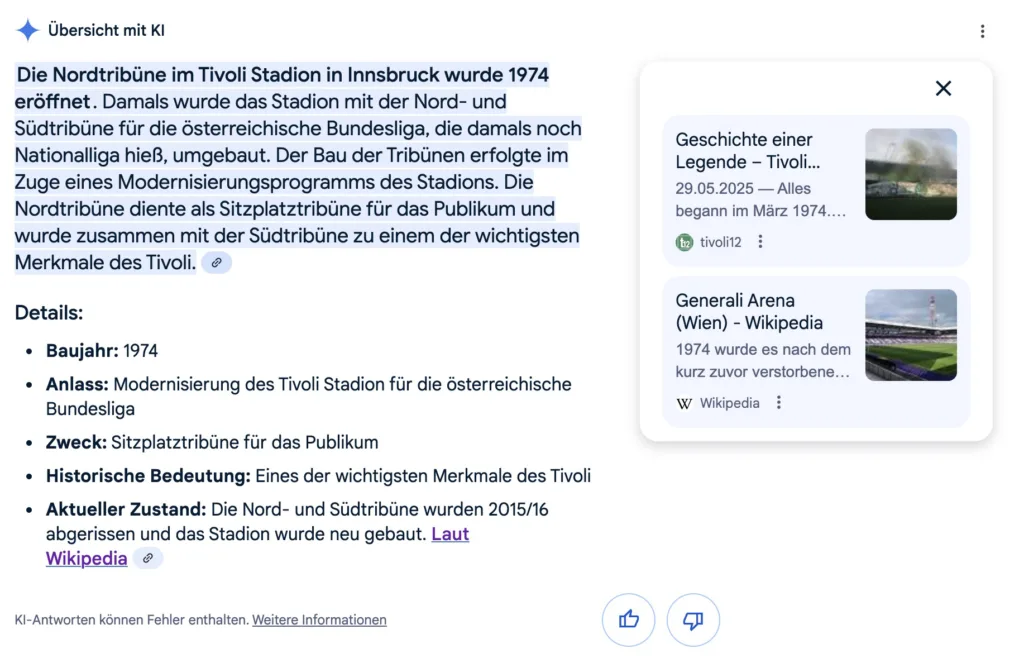This screenshot has width=1024, height=658.
Task: Click the tivoli12 green favicon
Action: coord(684,243)
